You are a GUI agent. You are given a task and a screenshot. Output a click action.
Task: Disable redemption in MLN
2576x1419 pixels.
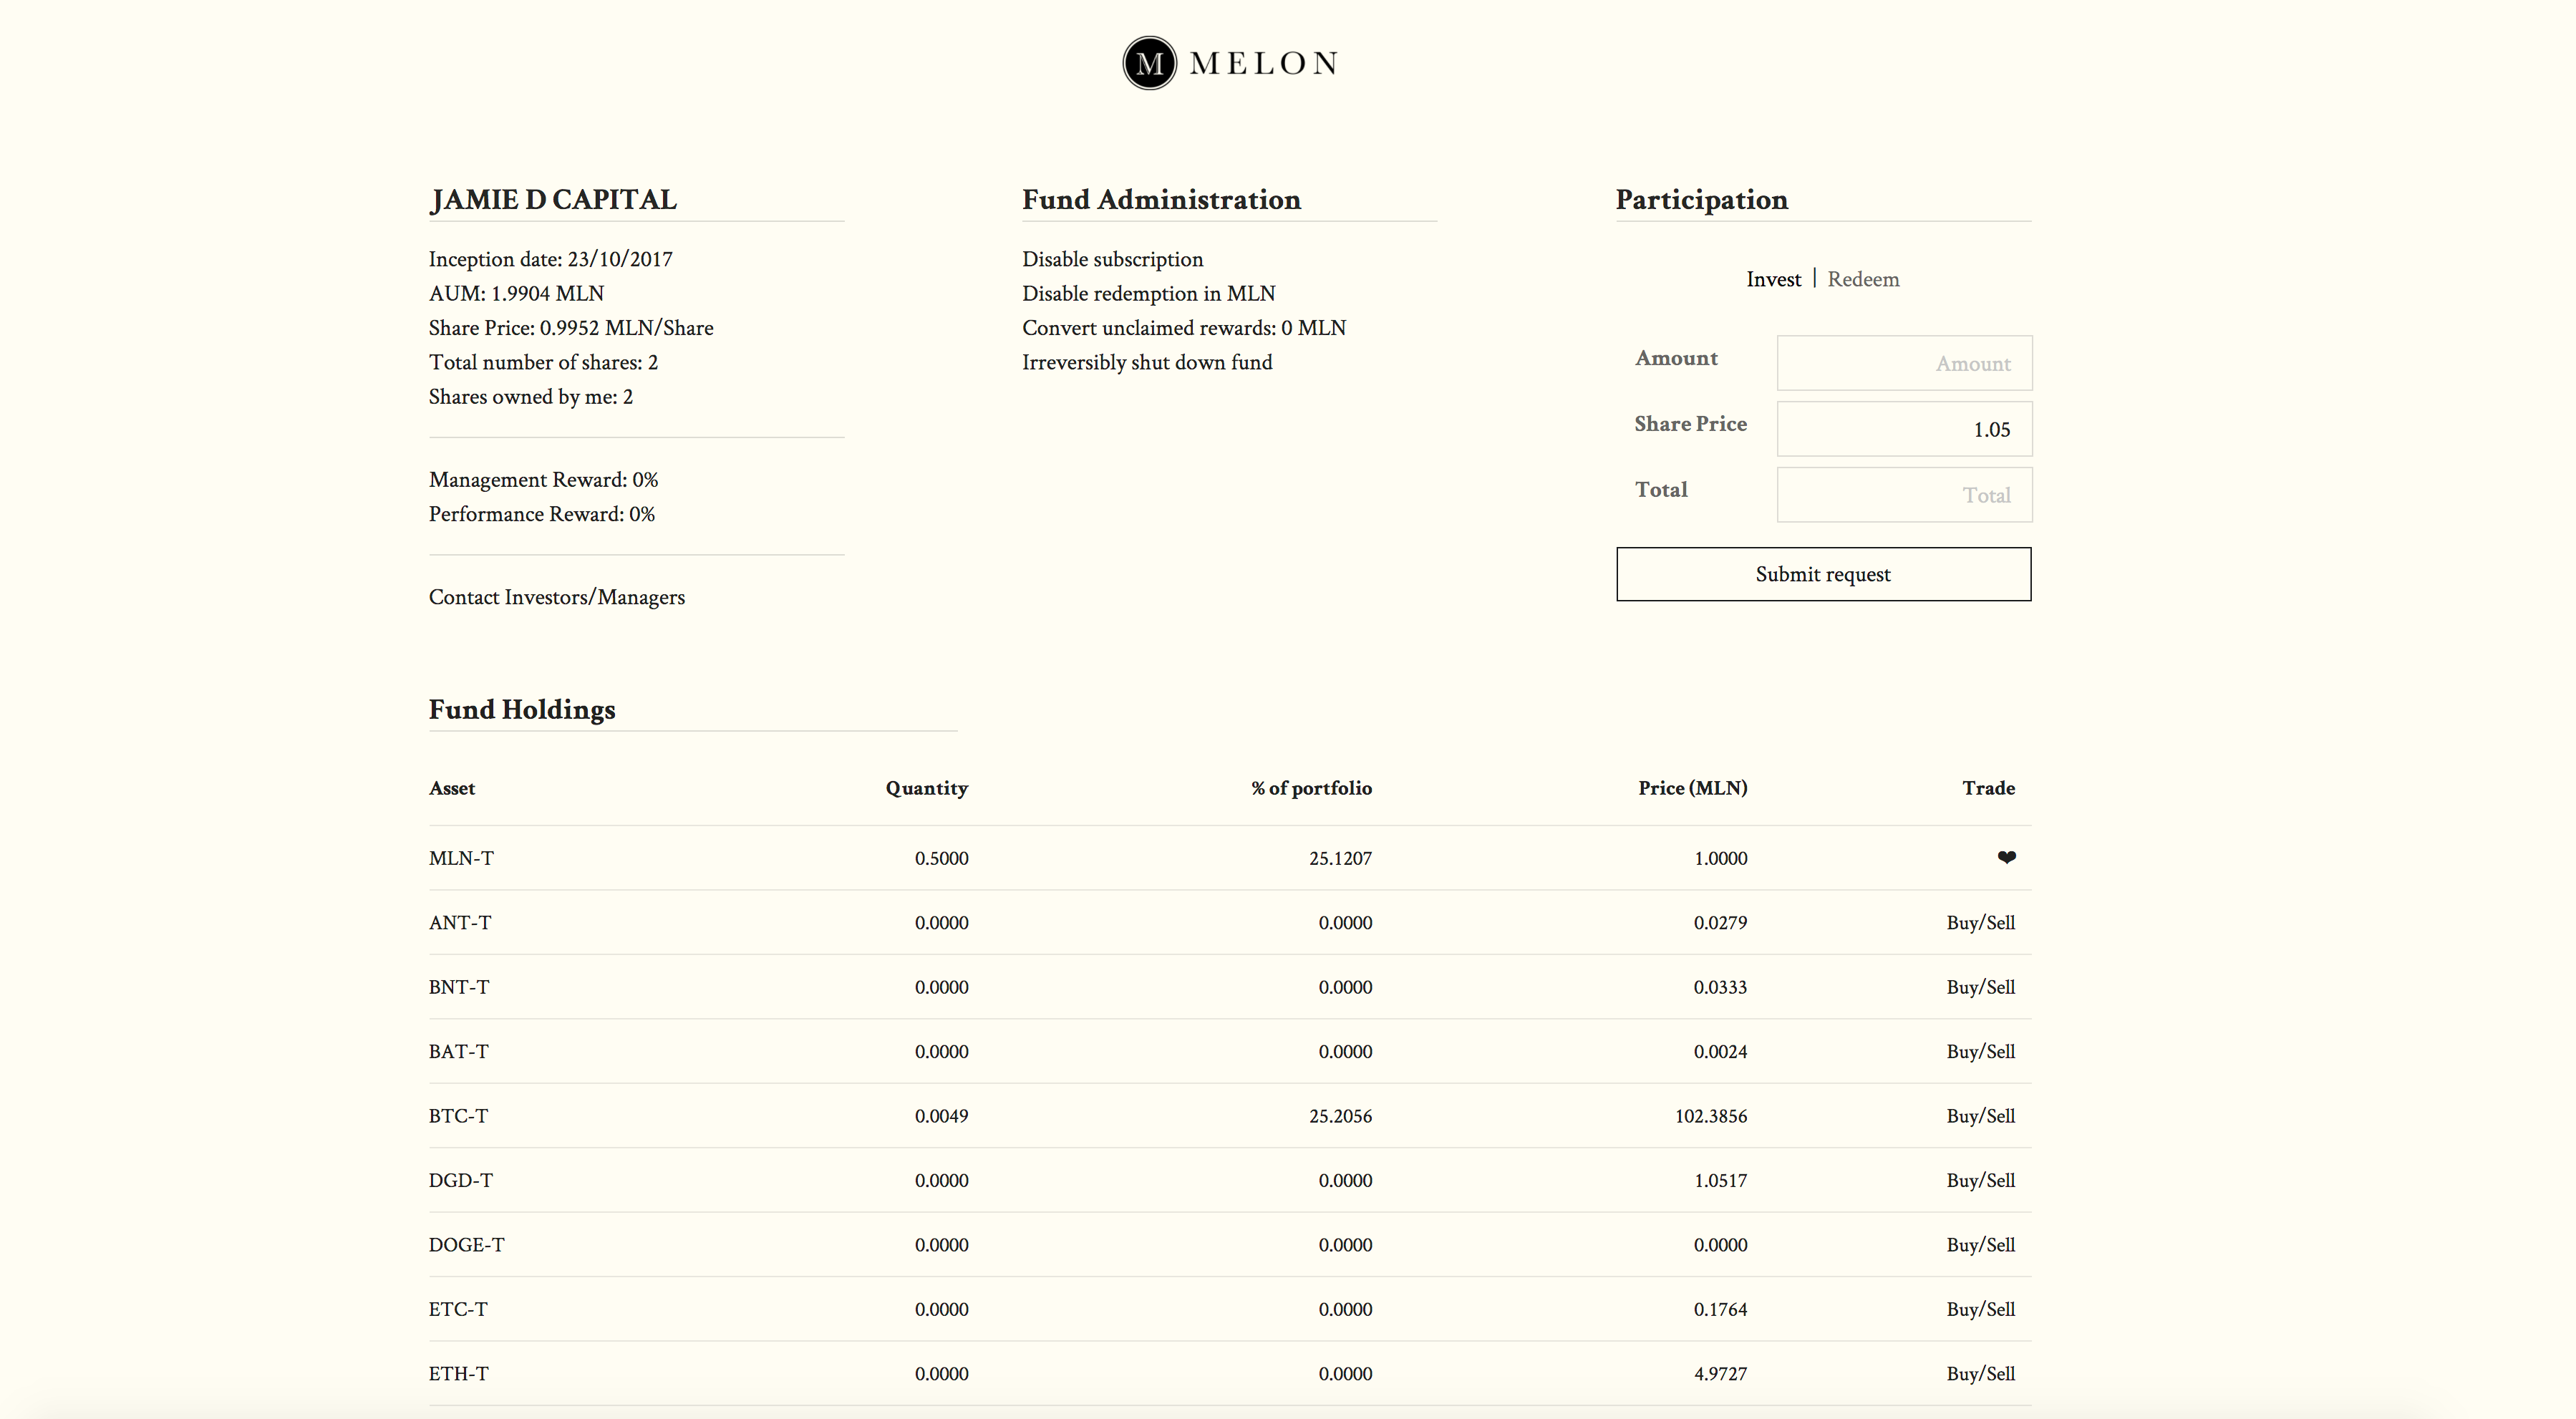click(x=1148, y=293)
